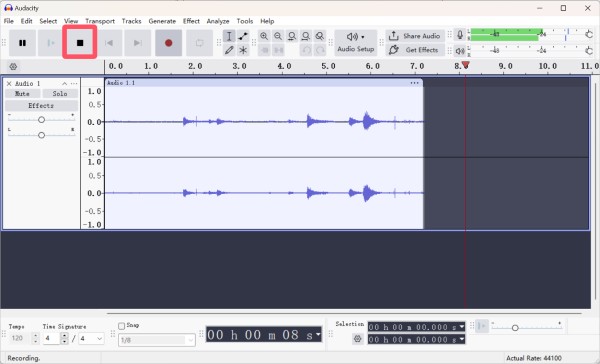Open the File menu
The width and height of the screenshot is (600, 364).
tap(8, 21)
